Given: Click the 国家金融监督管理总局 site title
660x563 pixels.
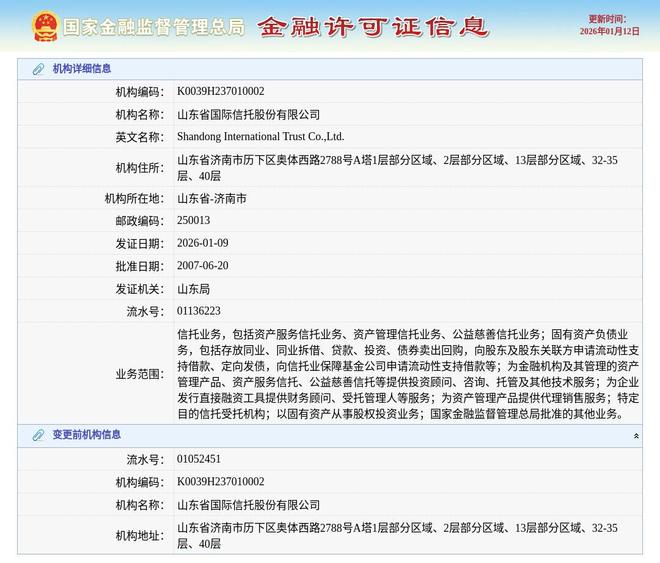Looking at the screenshot, I should 153,27.
